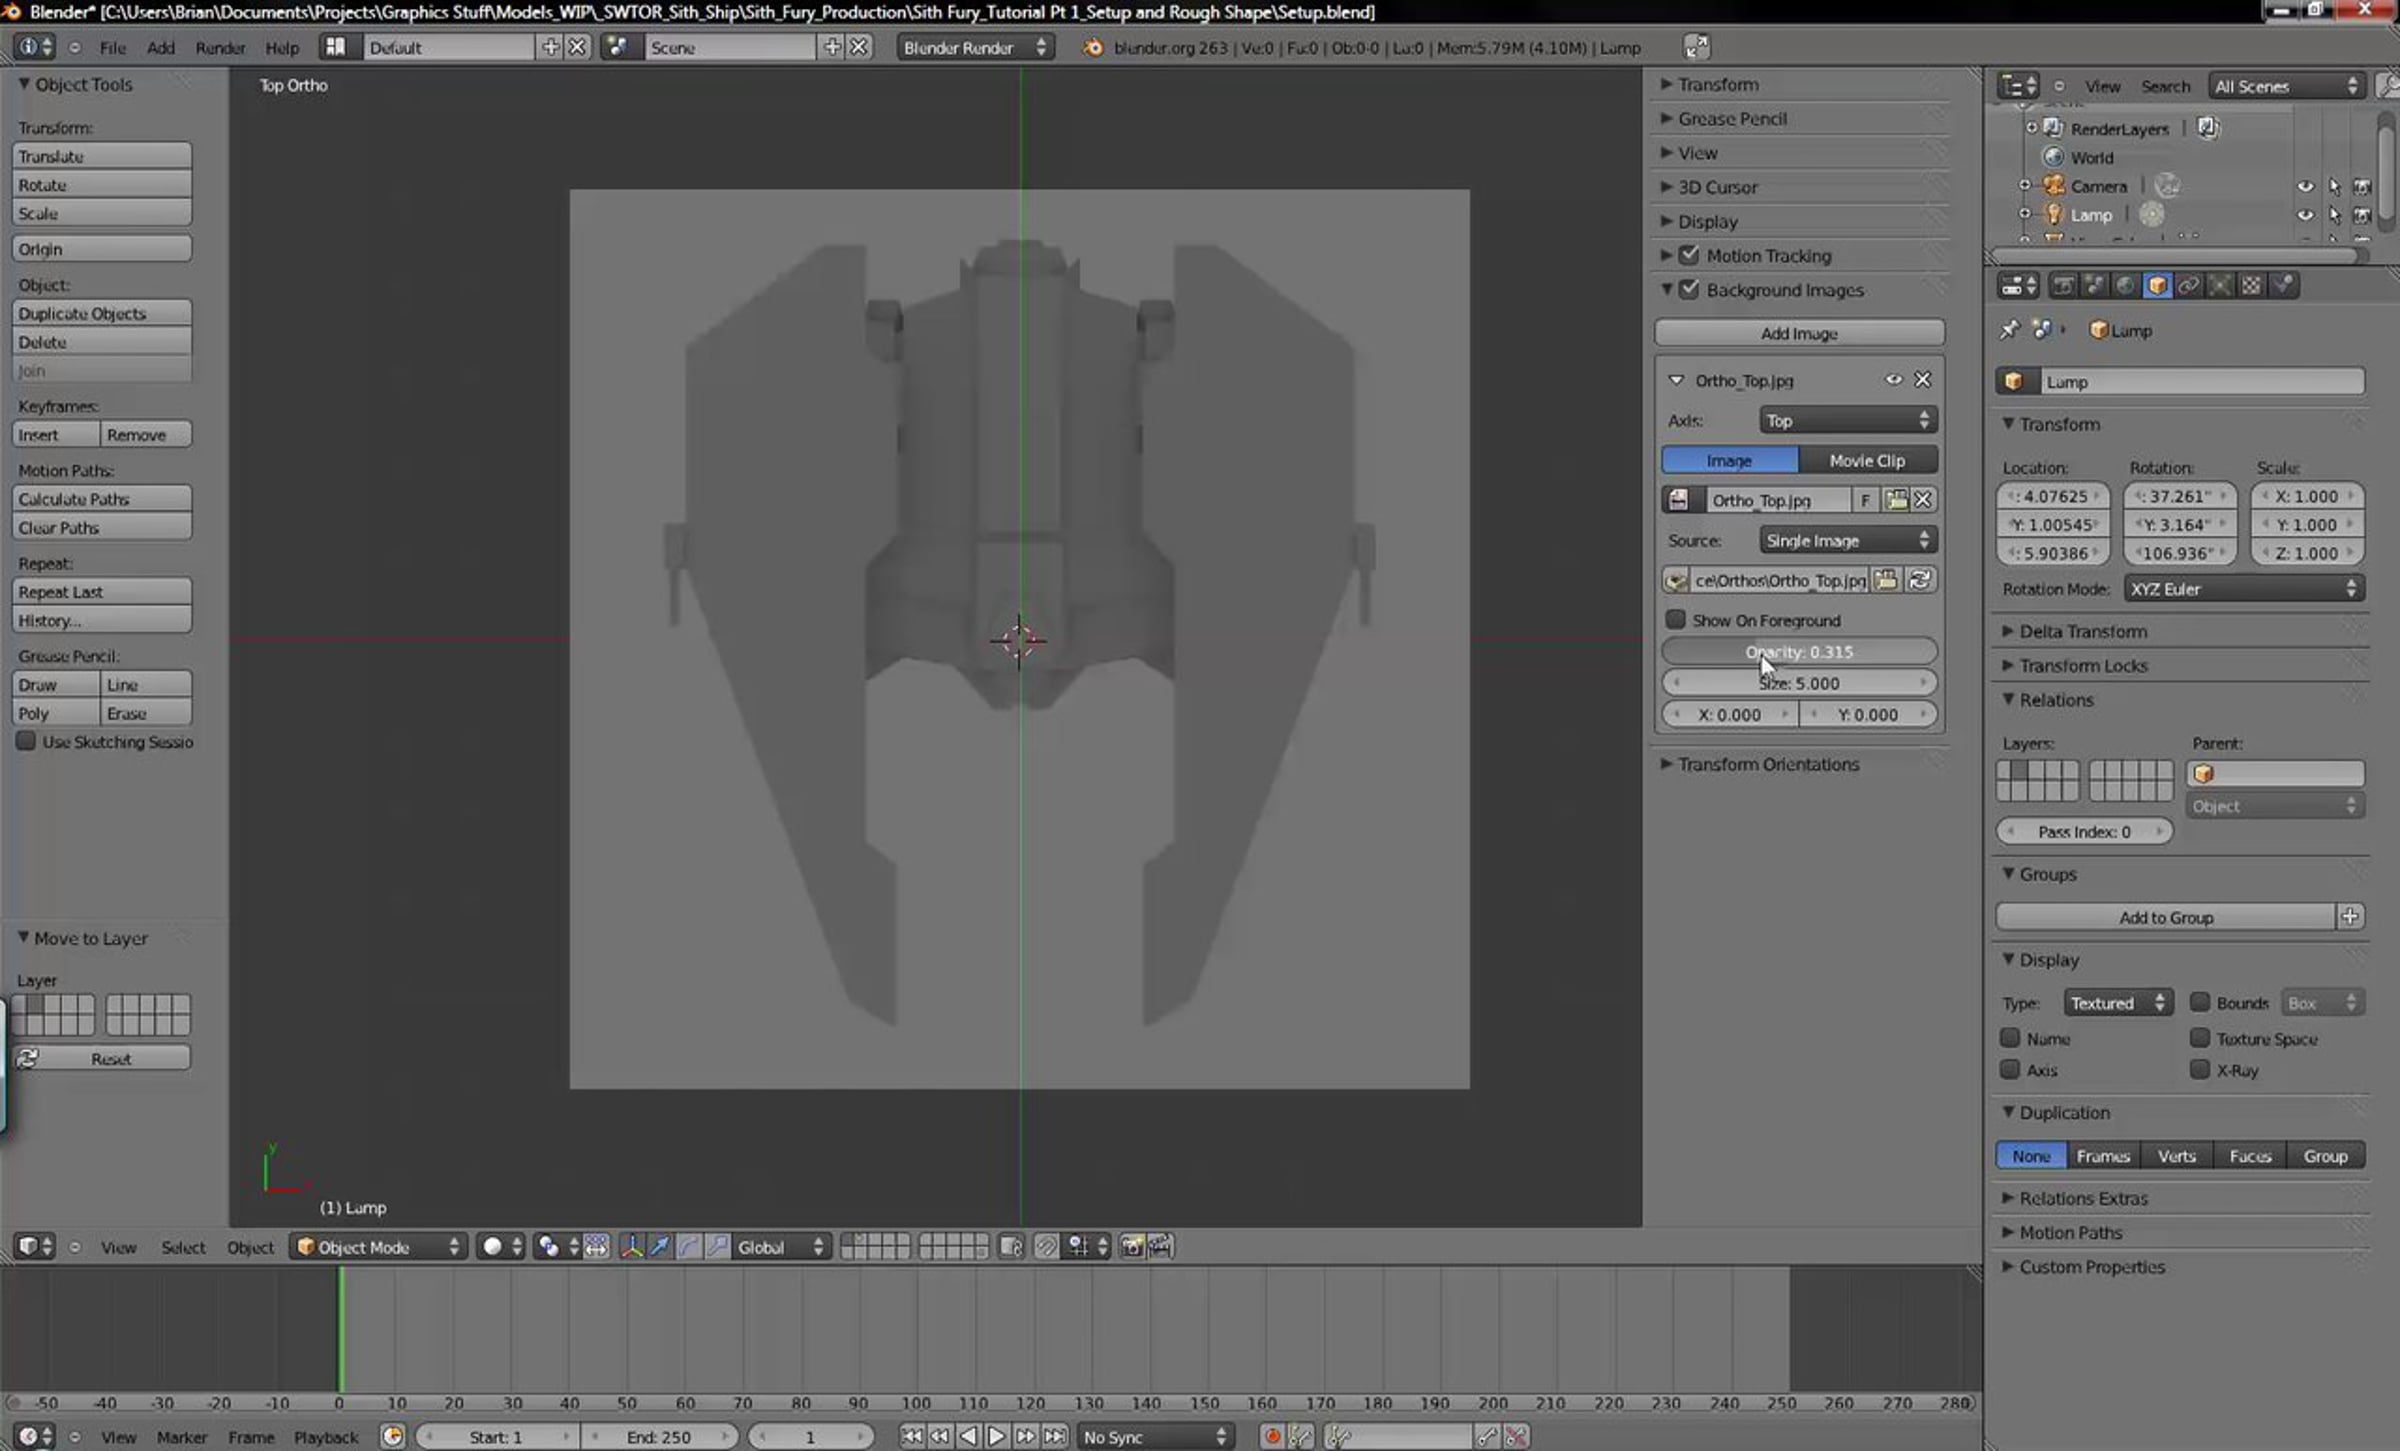This screenshot has width=2400, height=1451.
Task: Enable Show On Foreground checkbox
Action: (x=1676, y=620)
